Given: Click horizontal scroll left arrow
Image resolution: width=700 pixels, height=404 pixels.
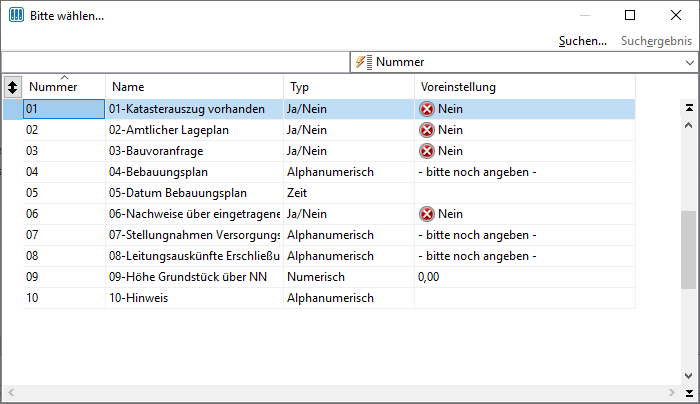Looking at the screenshot, I should 11,392.
